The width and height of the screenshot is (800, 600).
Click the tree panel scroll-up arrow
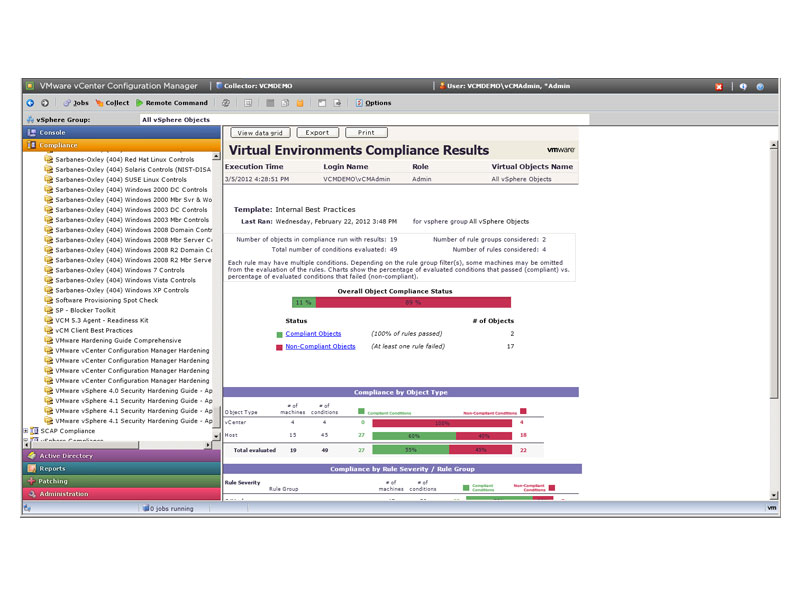pos(216,157)
